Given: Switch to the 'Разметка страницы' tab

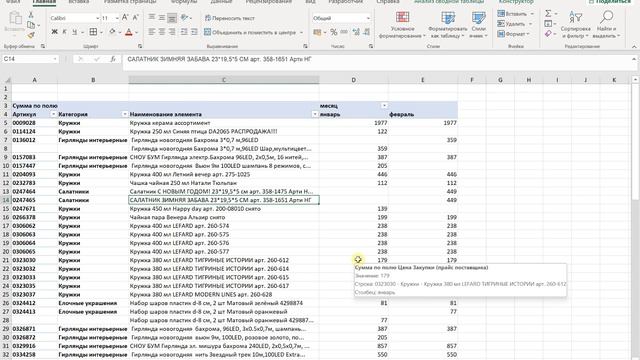Looking at the screenshot, I should (x=130, y=2).
